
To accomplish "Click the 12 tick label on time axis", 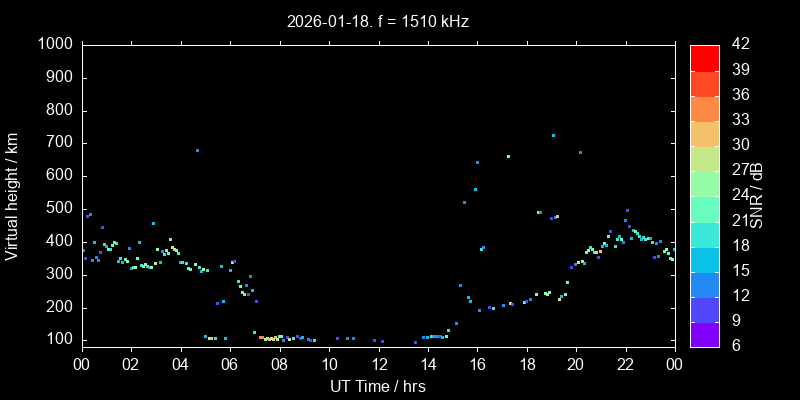I will pyautogui.click(x=378, y=364).
